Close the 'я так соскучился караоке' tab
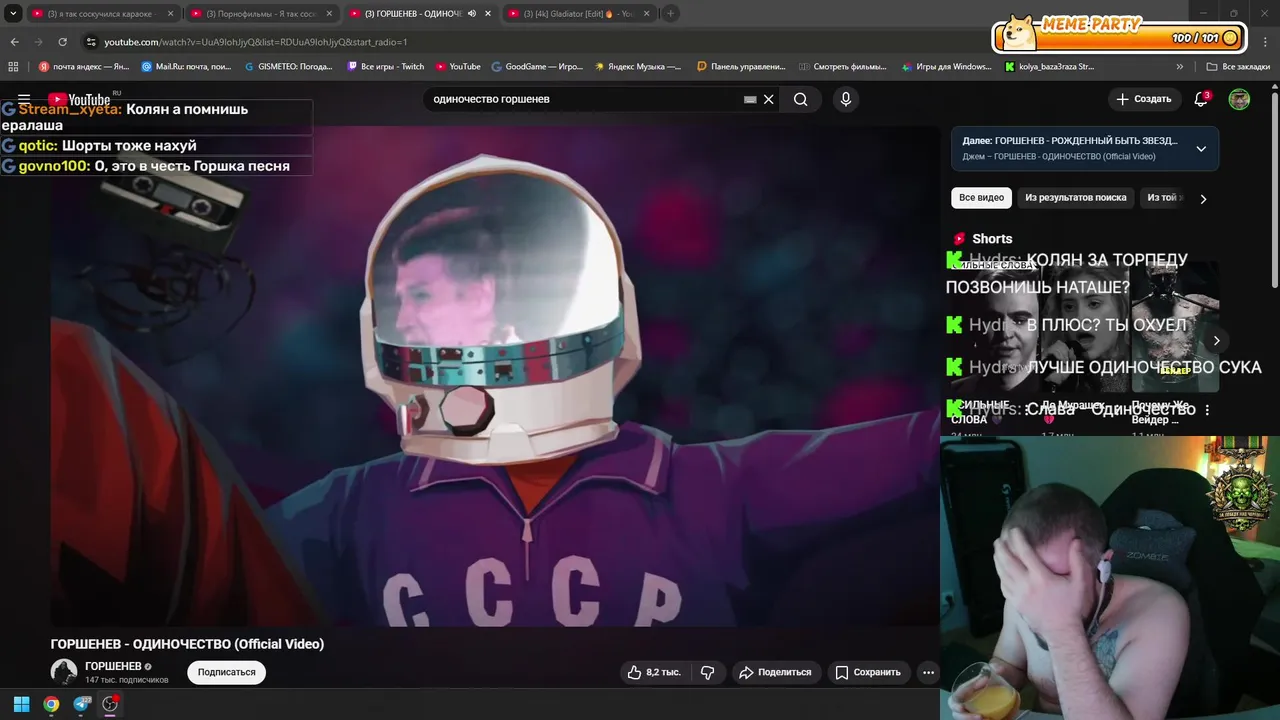Viewport: 1280px width, 720px height. point(170,14)
